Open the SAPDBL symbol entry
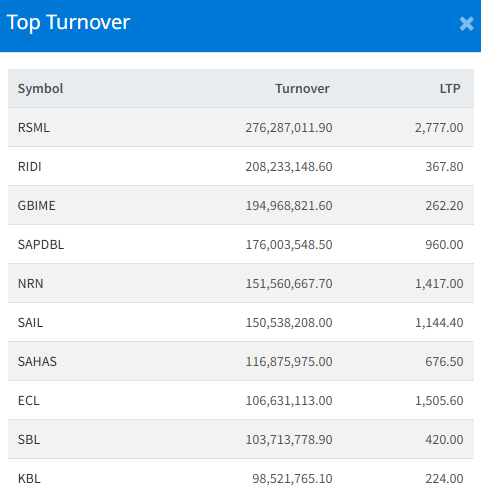 [41, 245]
